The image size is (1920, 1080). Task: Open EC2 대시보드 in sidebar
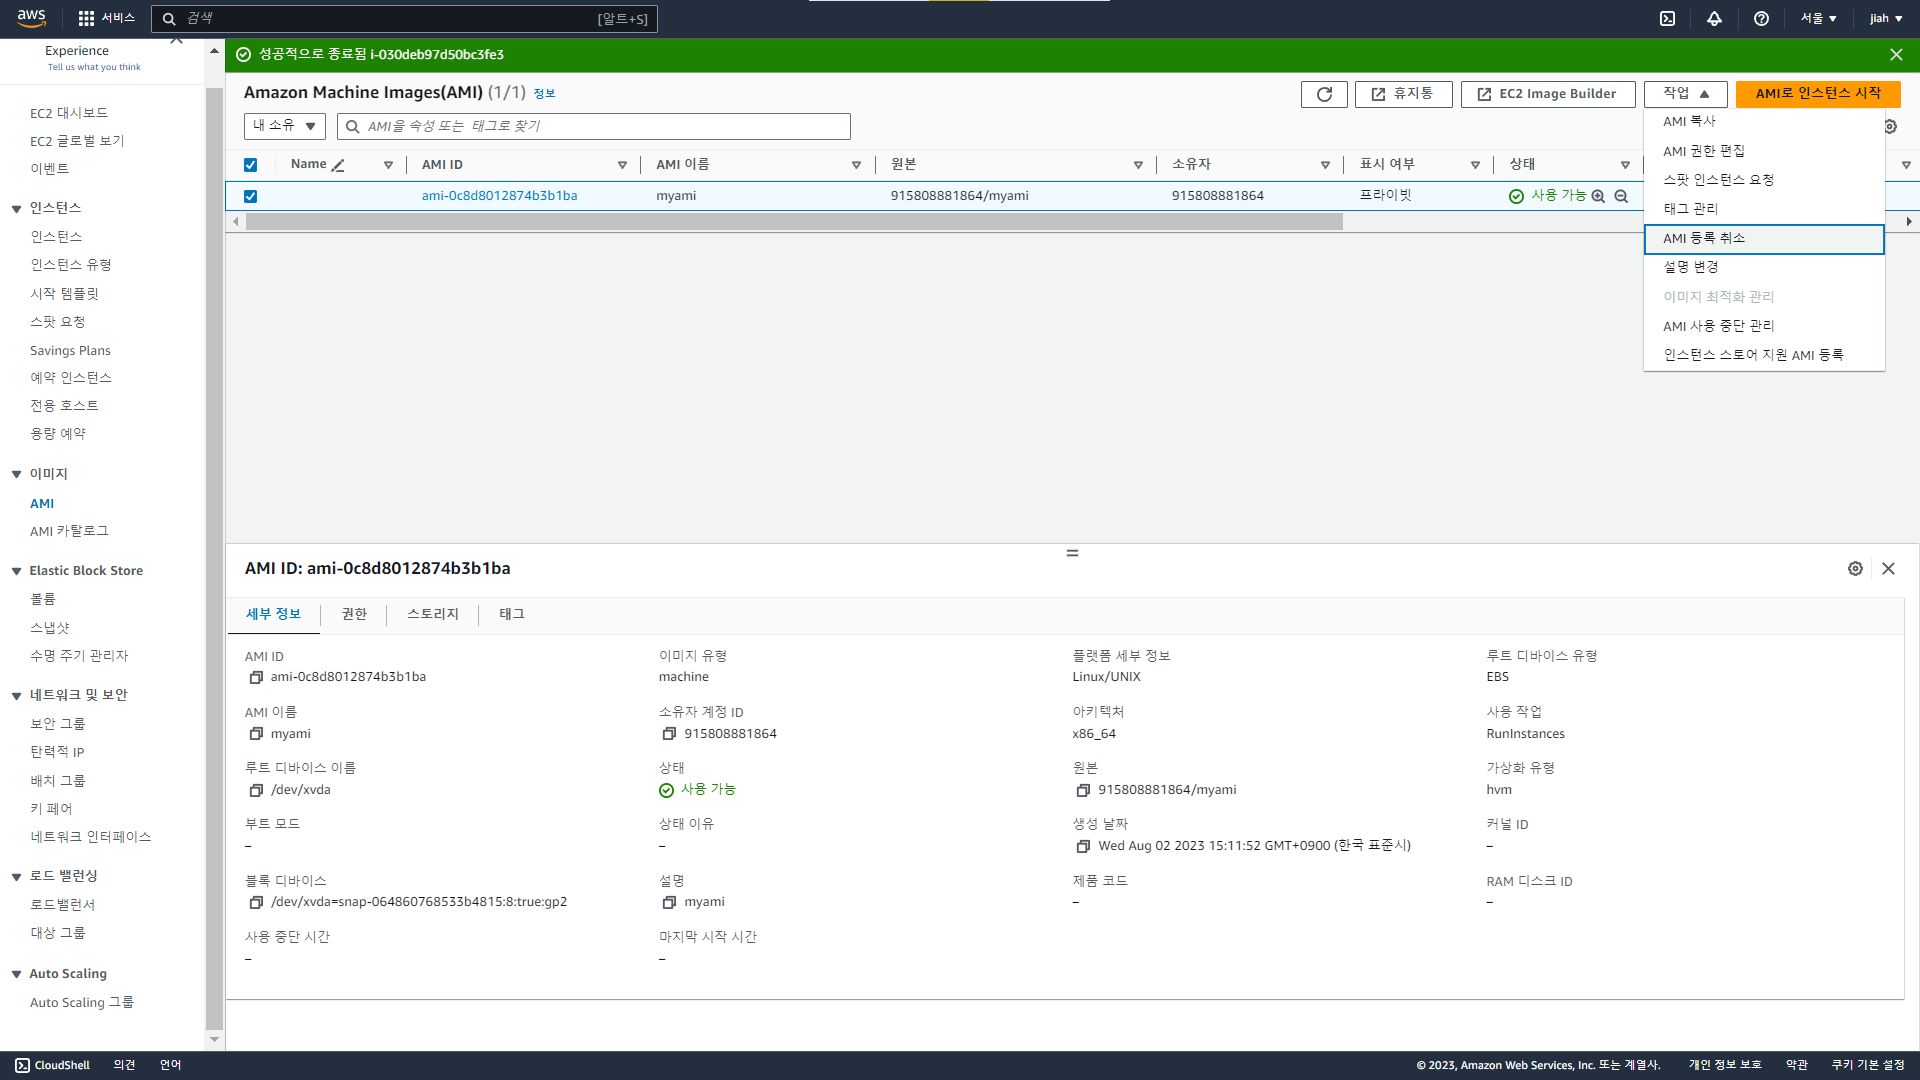(68, 114)
